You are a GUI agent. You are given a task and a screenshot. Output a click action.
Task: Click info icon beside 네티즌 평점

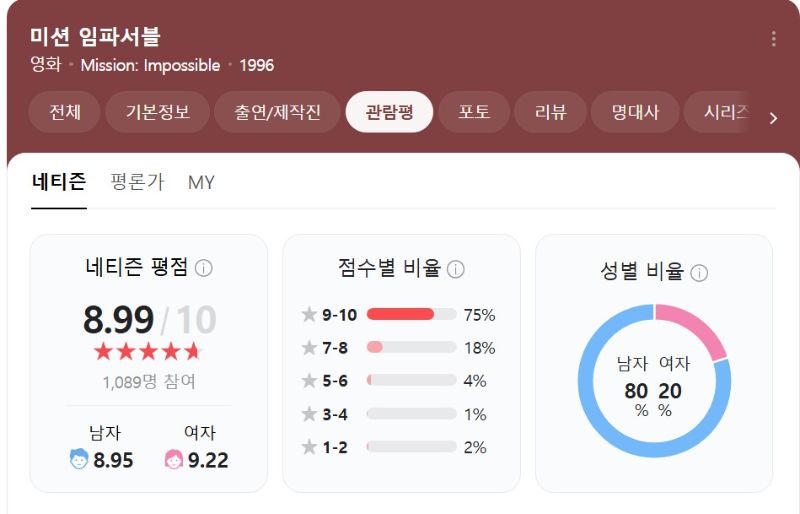point(204,268)
